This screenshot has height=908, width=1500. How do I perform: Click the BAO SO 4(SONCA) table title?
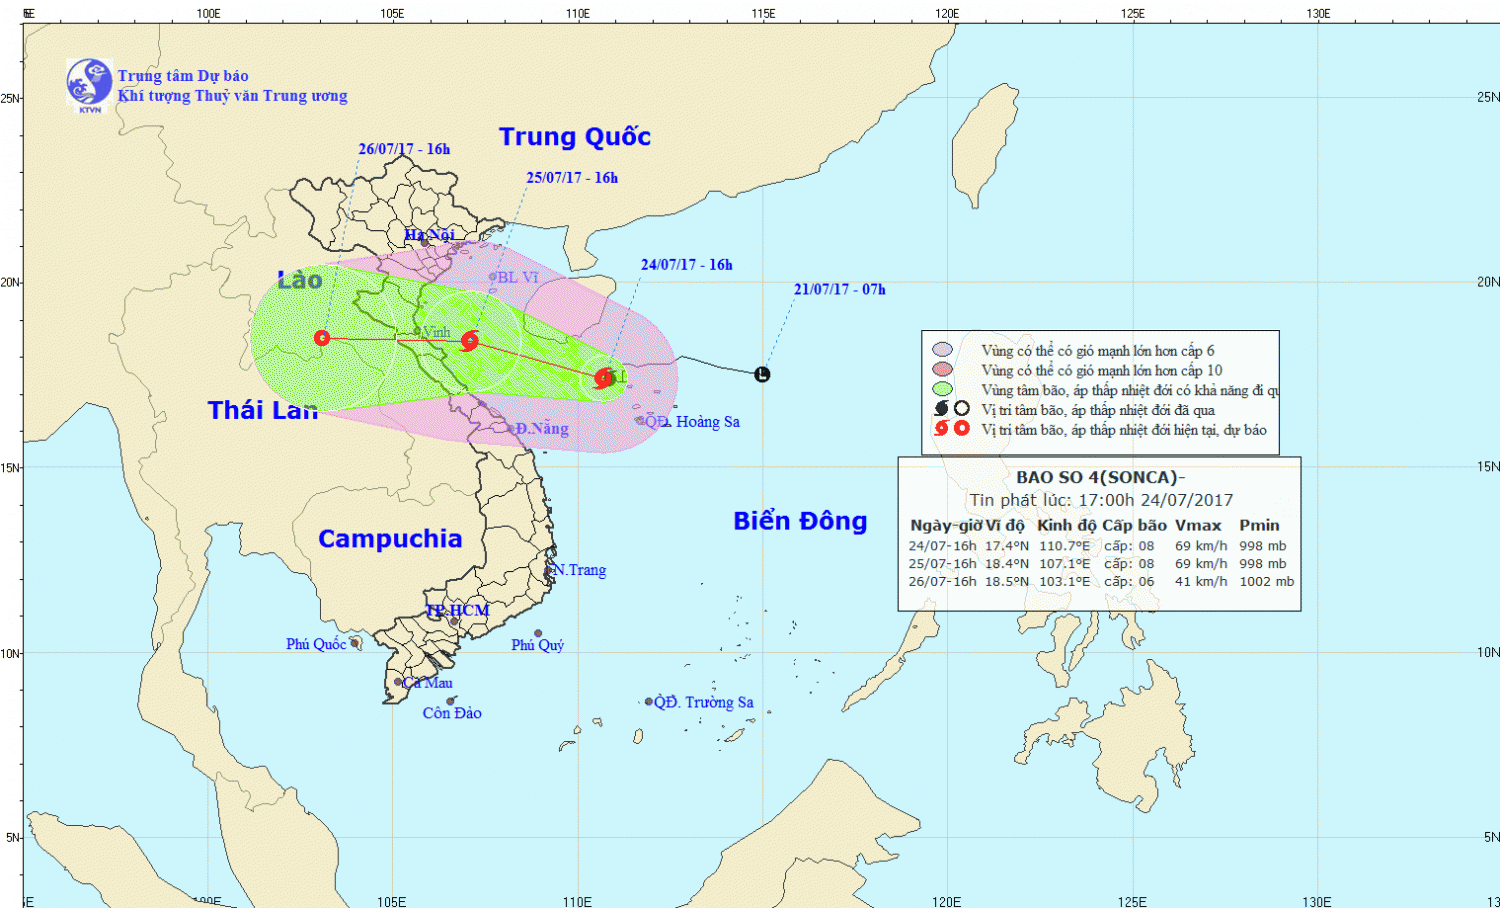1101,478
